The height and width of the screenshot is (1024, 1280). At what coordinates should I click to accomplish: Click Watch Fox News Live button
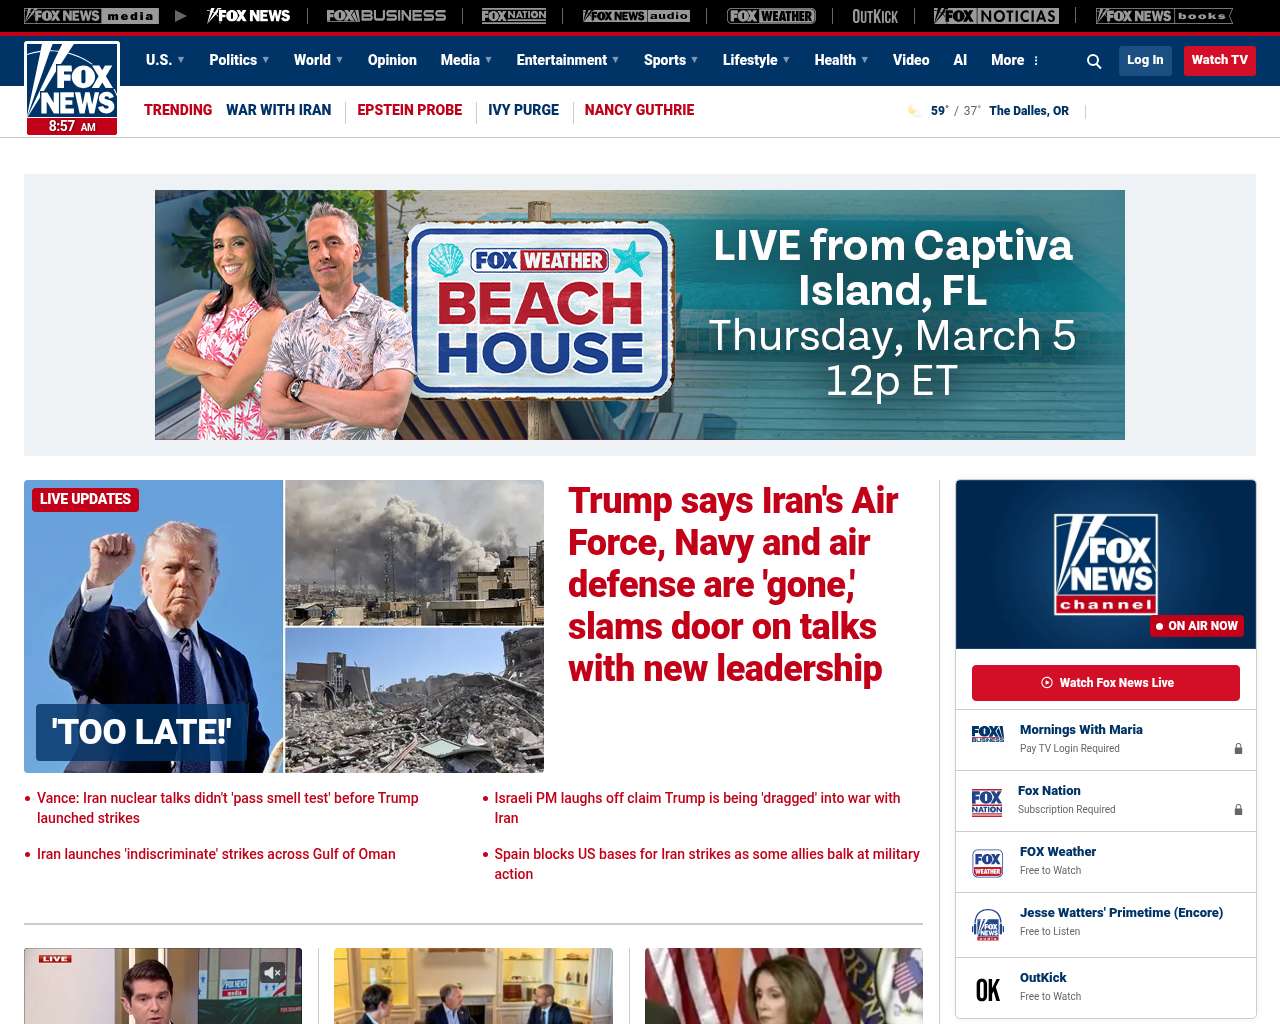1106,683
